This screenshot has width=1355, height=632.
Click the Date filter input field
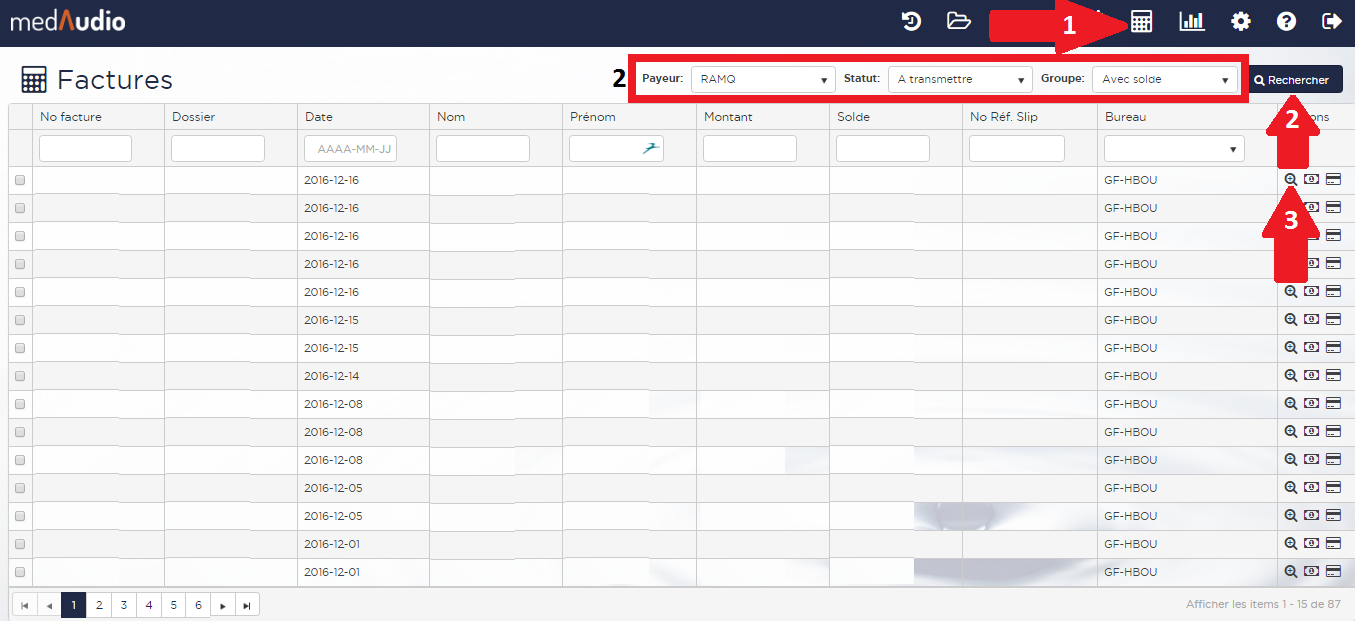[x=350, y=149]
